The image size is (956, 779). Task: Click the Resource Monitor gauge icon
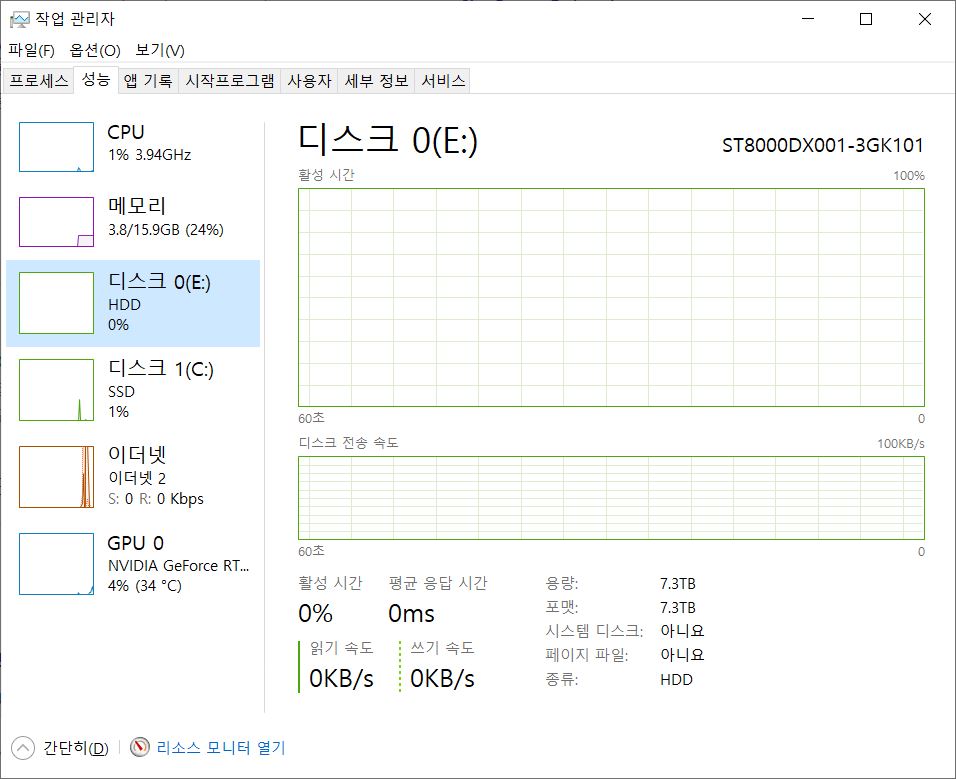[x=139, y=747]
